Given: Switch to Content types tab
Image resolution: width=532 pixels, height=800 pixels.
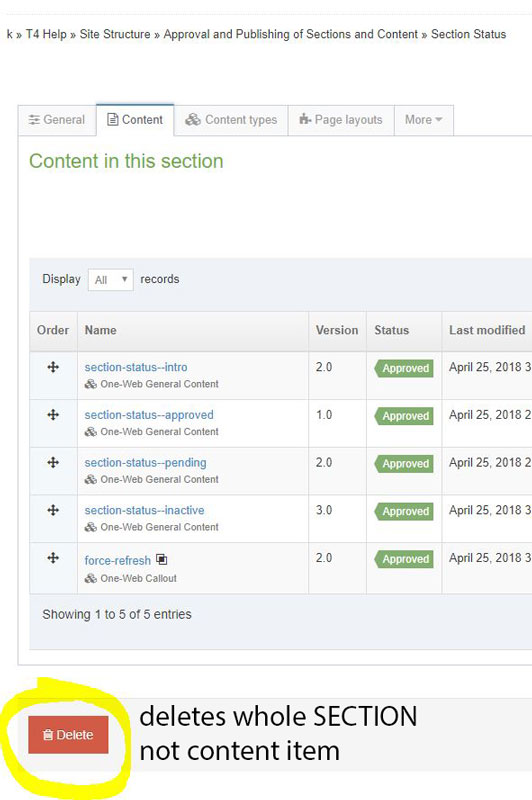Looking at the screenshot, I should click(231, 120).
